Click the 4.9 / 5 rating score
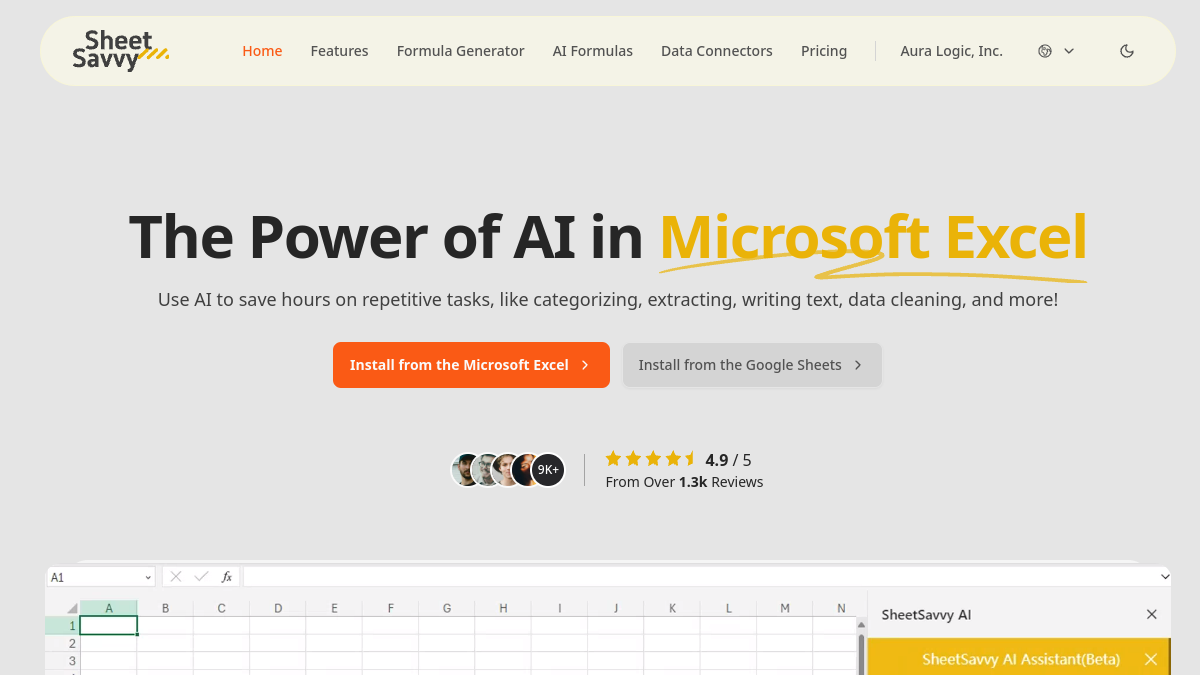Screen dimensions: 1200x675 [x=728, y=460]
